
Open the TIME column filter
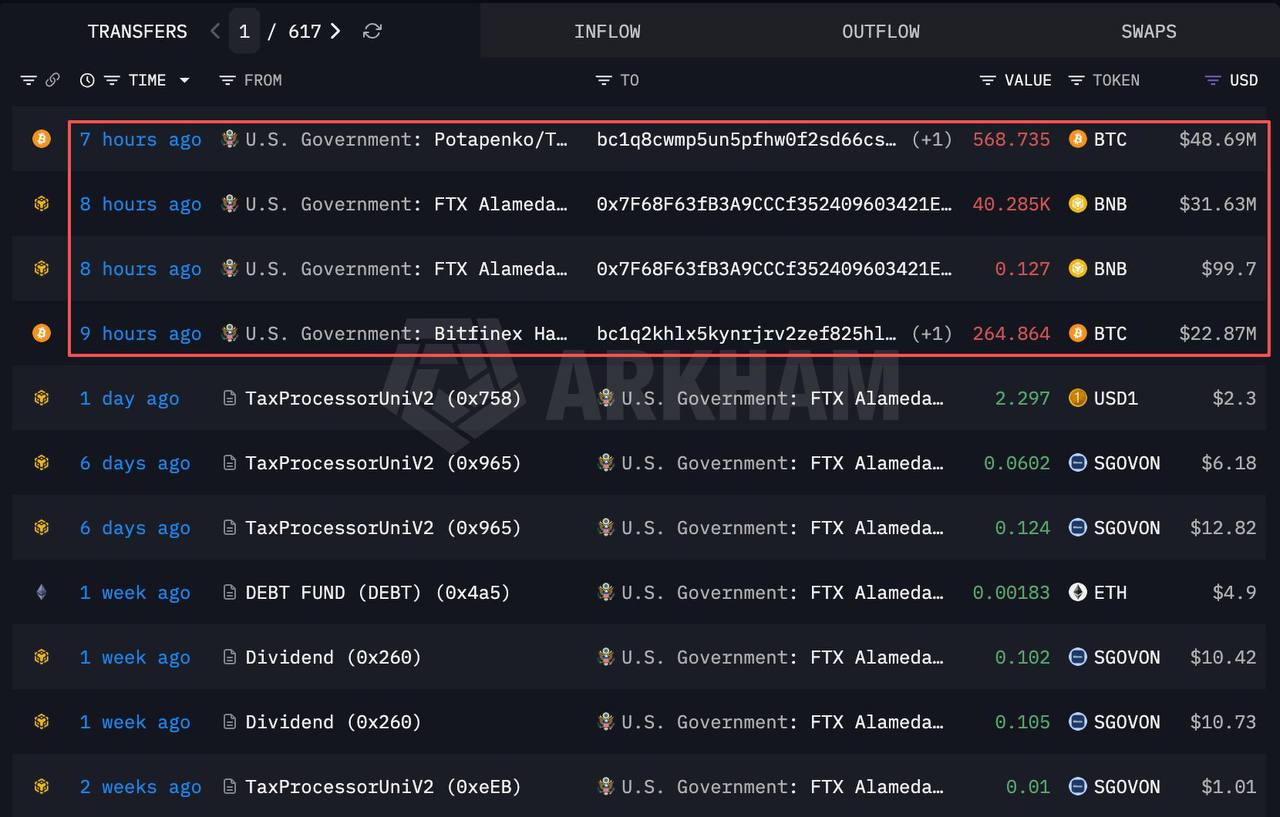tap(112, 80)
